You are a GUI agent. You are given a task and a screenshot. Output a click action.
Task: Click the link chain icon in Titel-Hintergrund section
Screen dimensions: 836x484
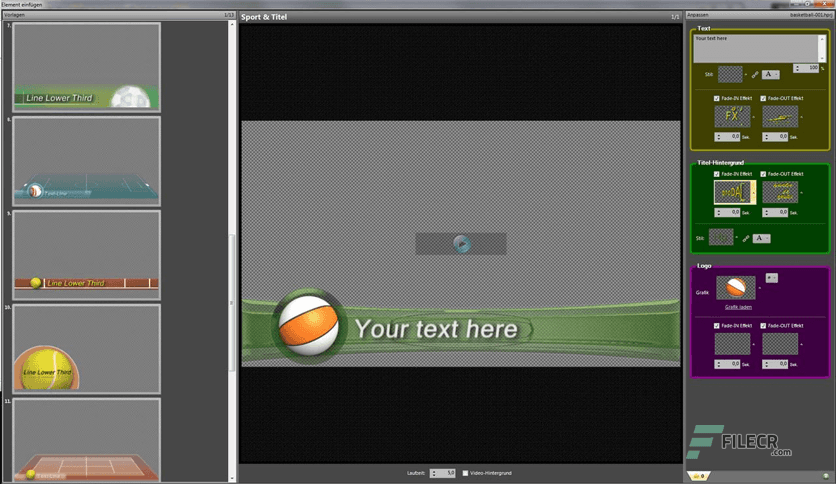(x=745, y=238)
